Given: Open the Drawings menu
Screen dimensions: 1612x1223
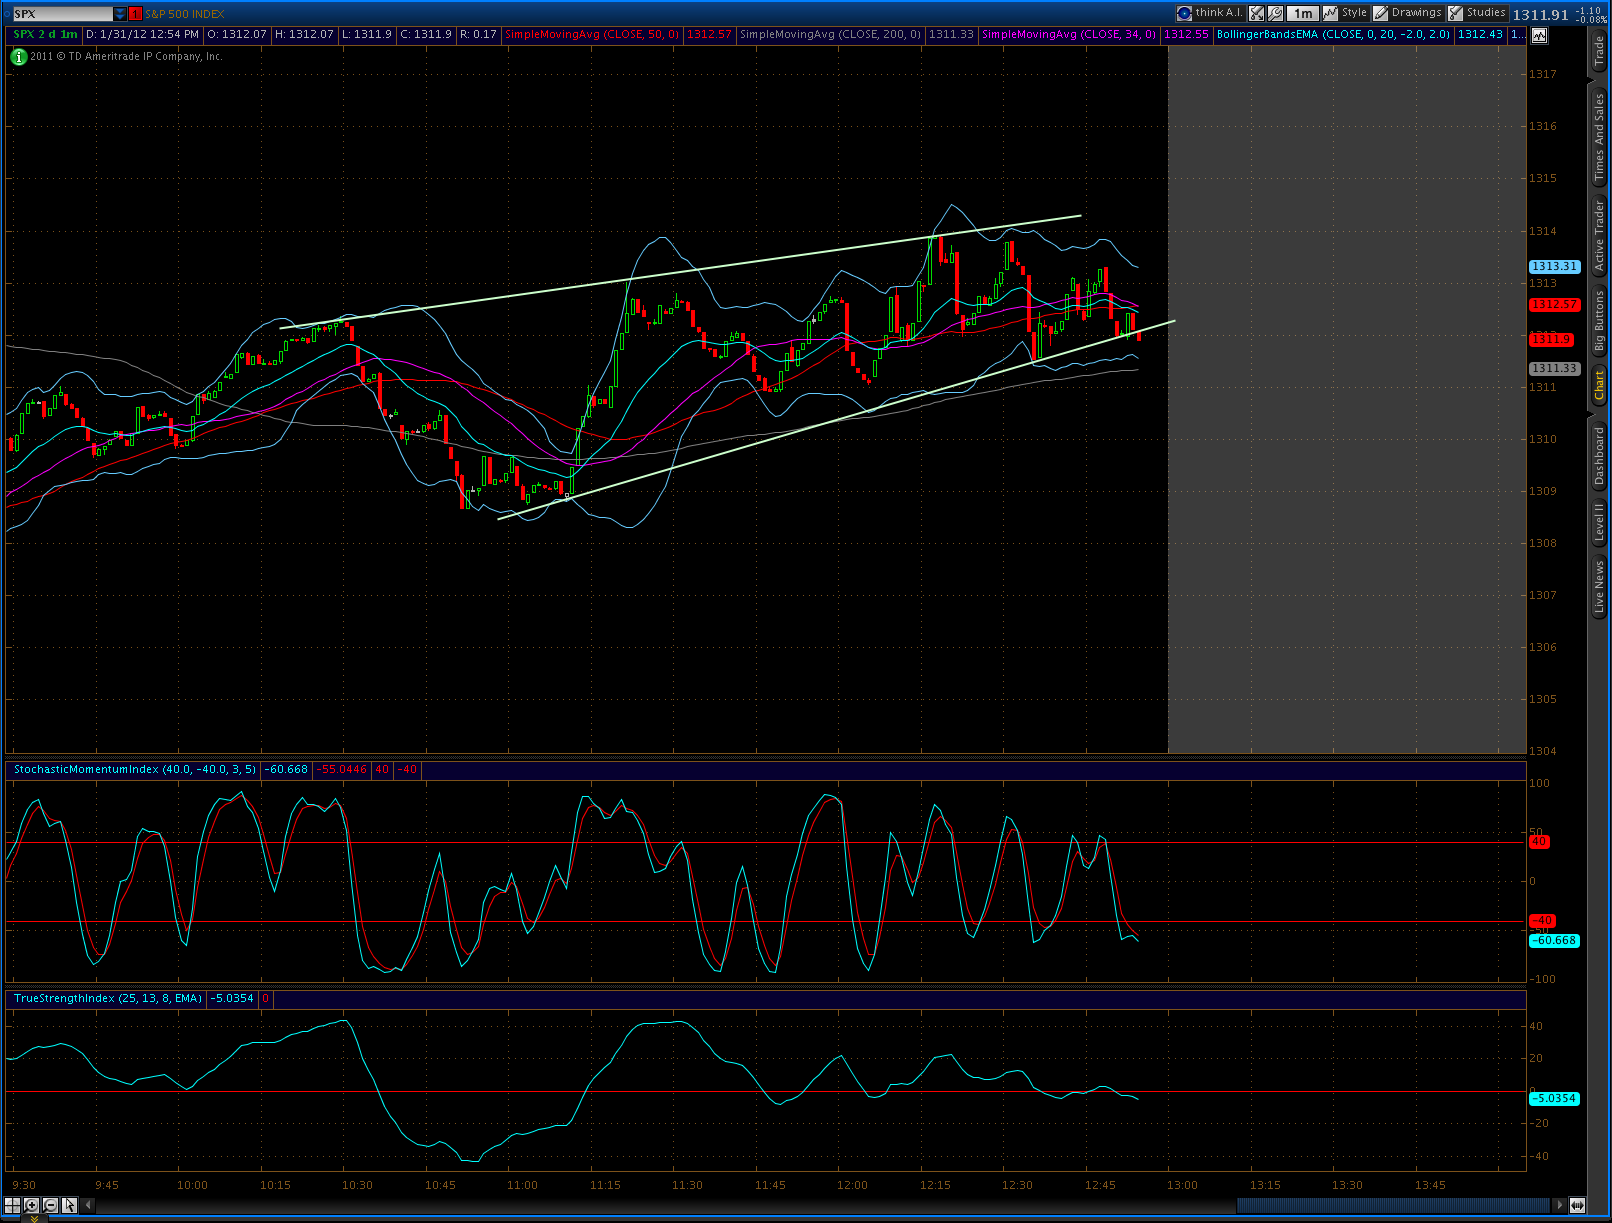Looking at the screenshot, I should 1408,13.
